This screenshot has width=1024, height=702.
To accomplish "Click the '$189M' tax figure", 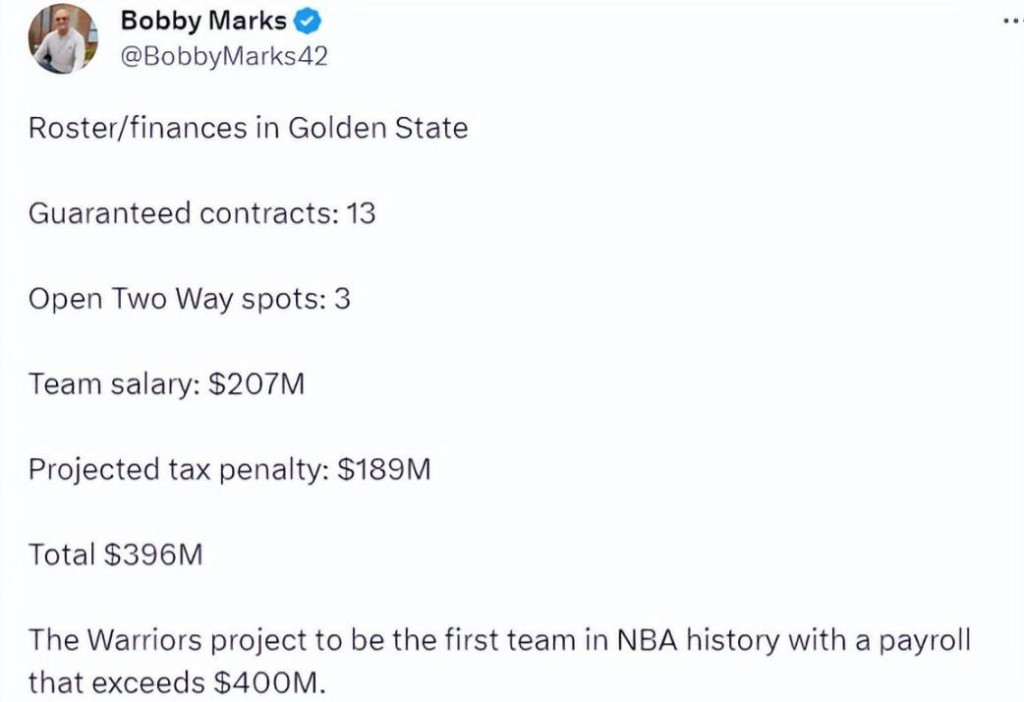I will coord(384,470).
